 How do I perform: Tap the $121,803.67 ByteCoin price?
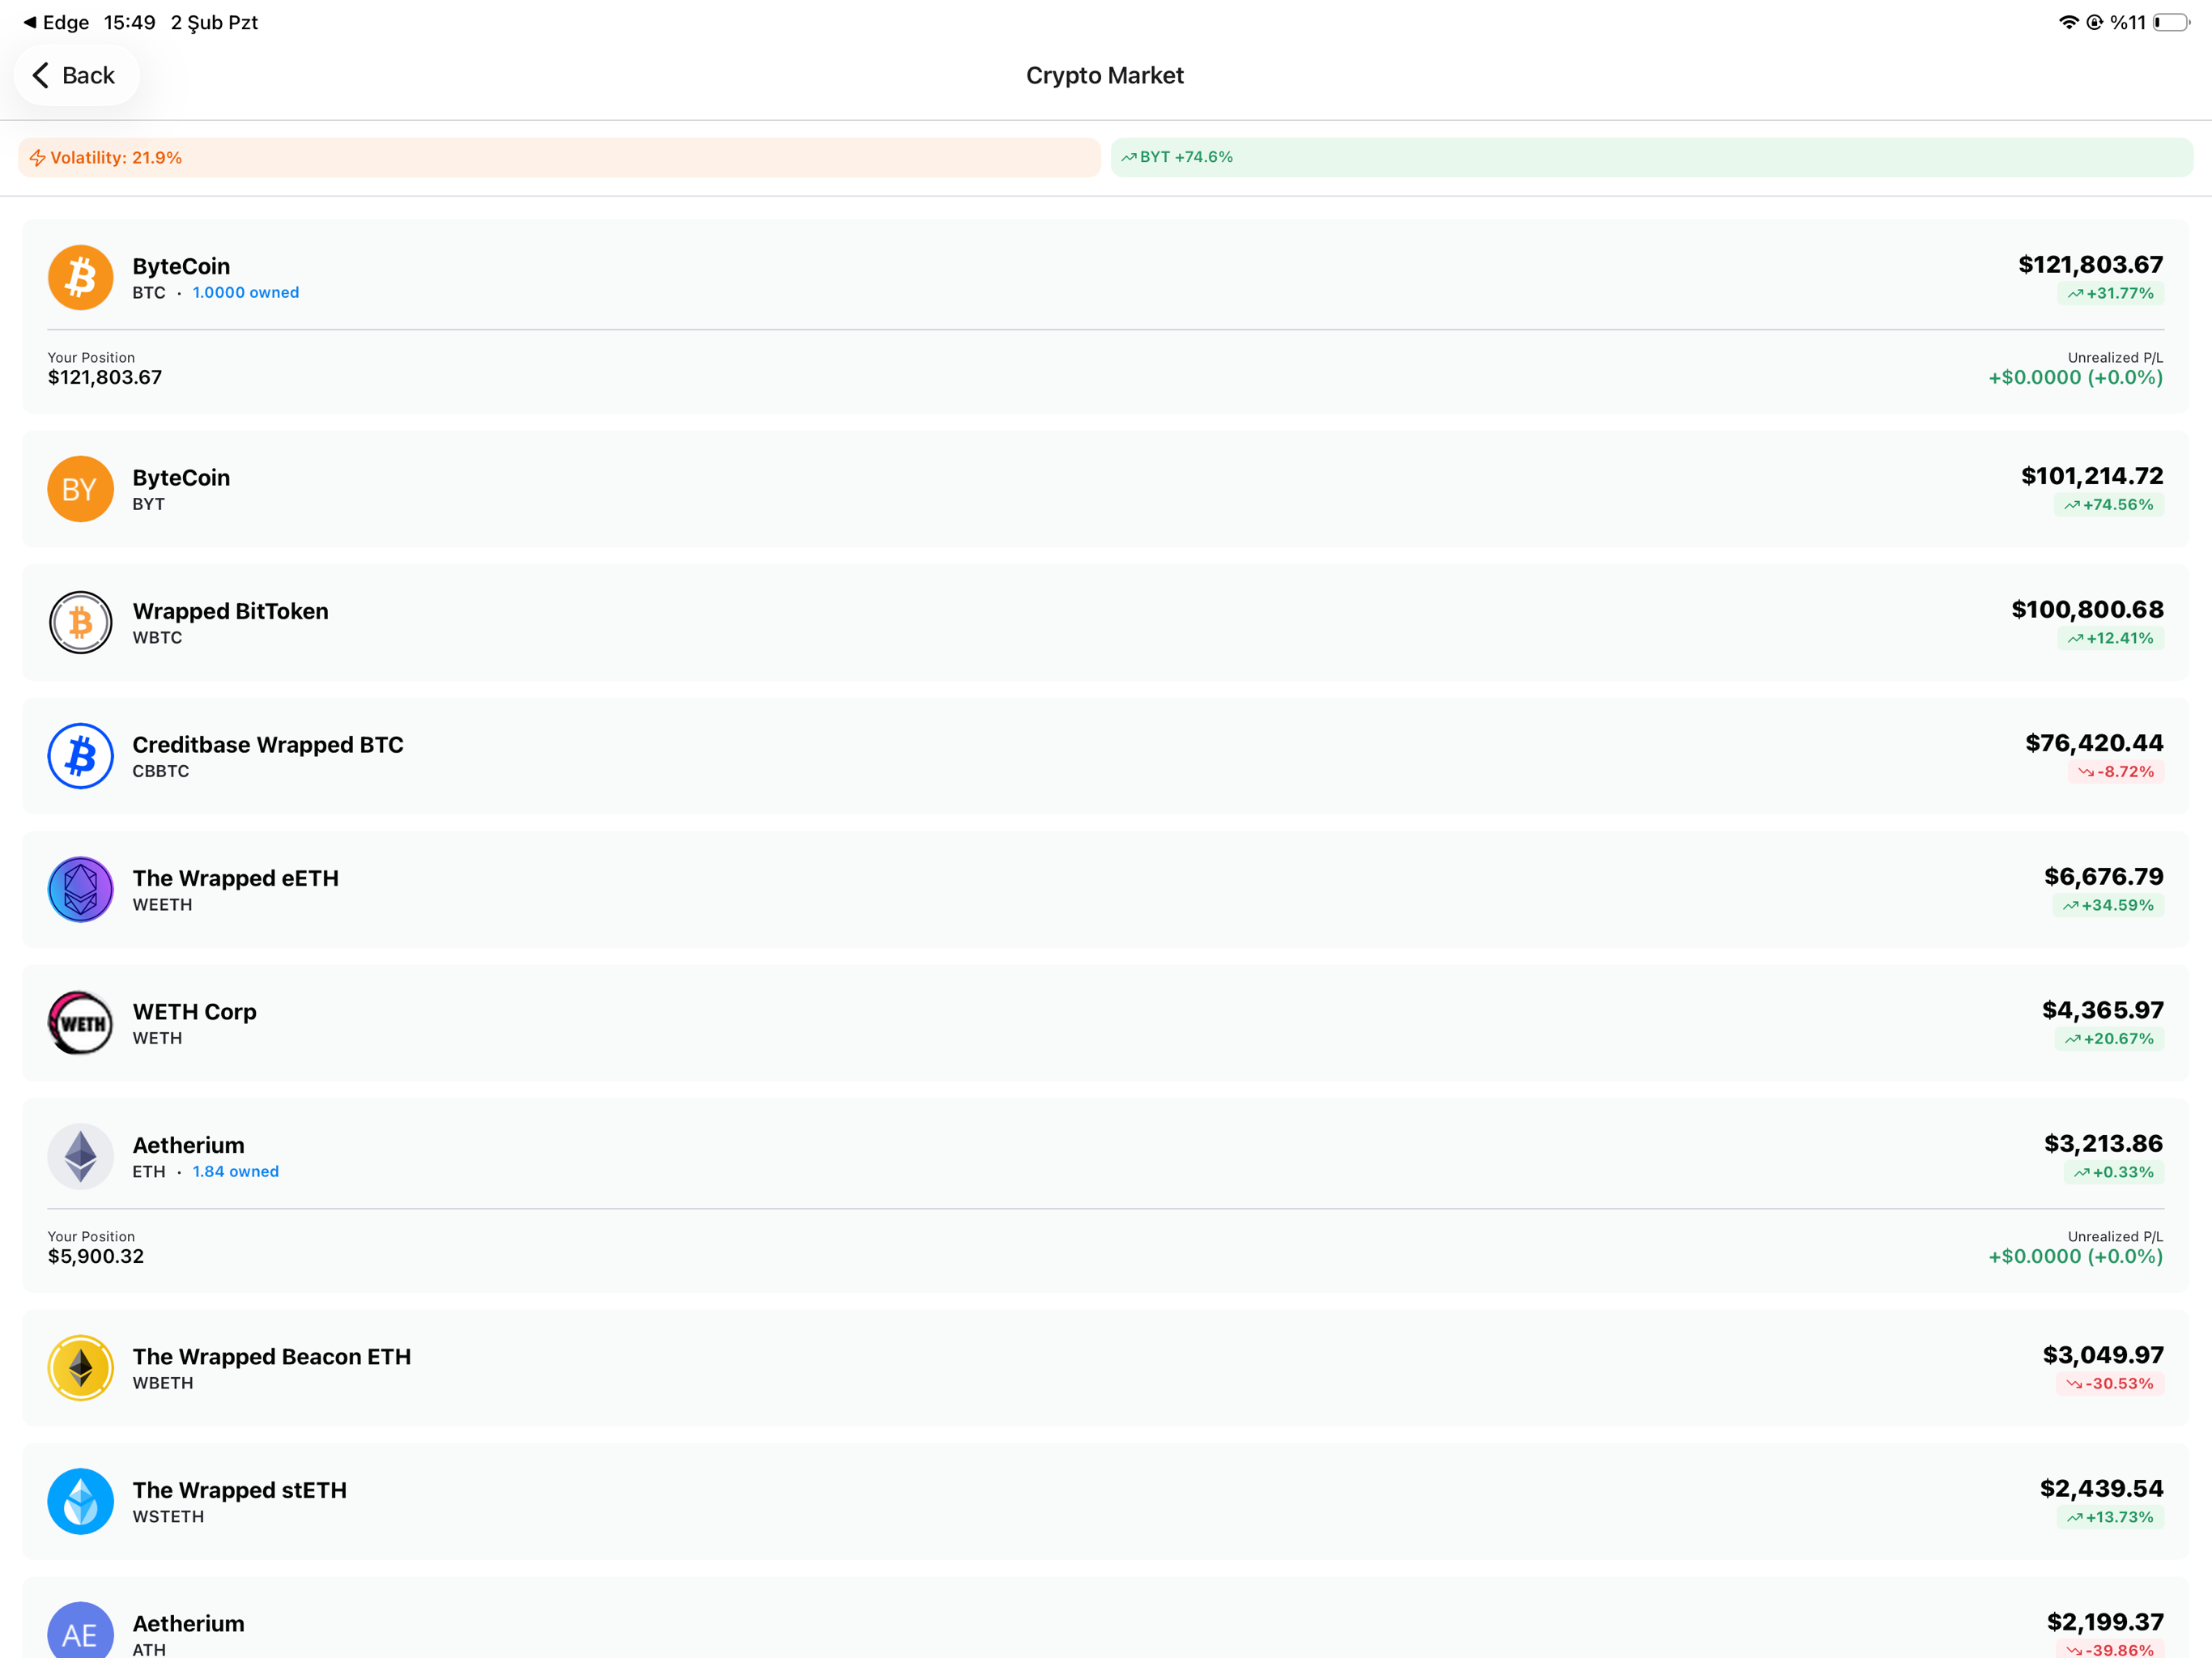(2090, 264)
